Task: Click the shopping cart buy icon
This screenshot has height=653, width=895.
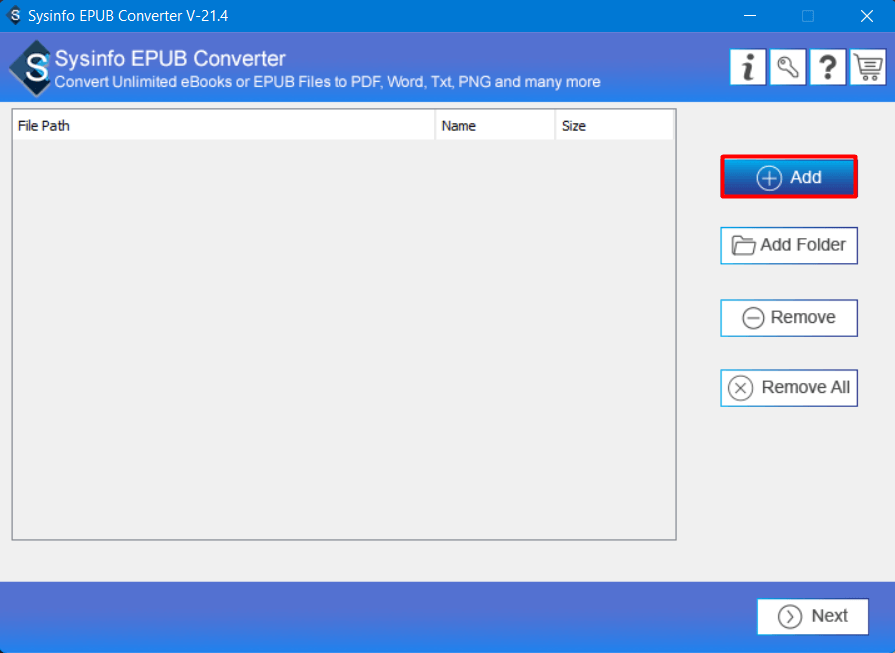Action: [x=868, y=67]
